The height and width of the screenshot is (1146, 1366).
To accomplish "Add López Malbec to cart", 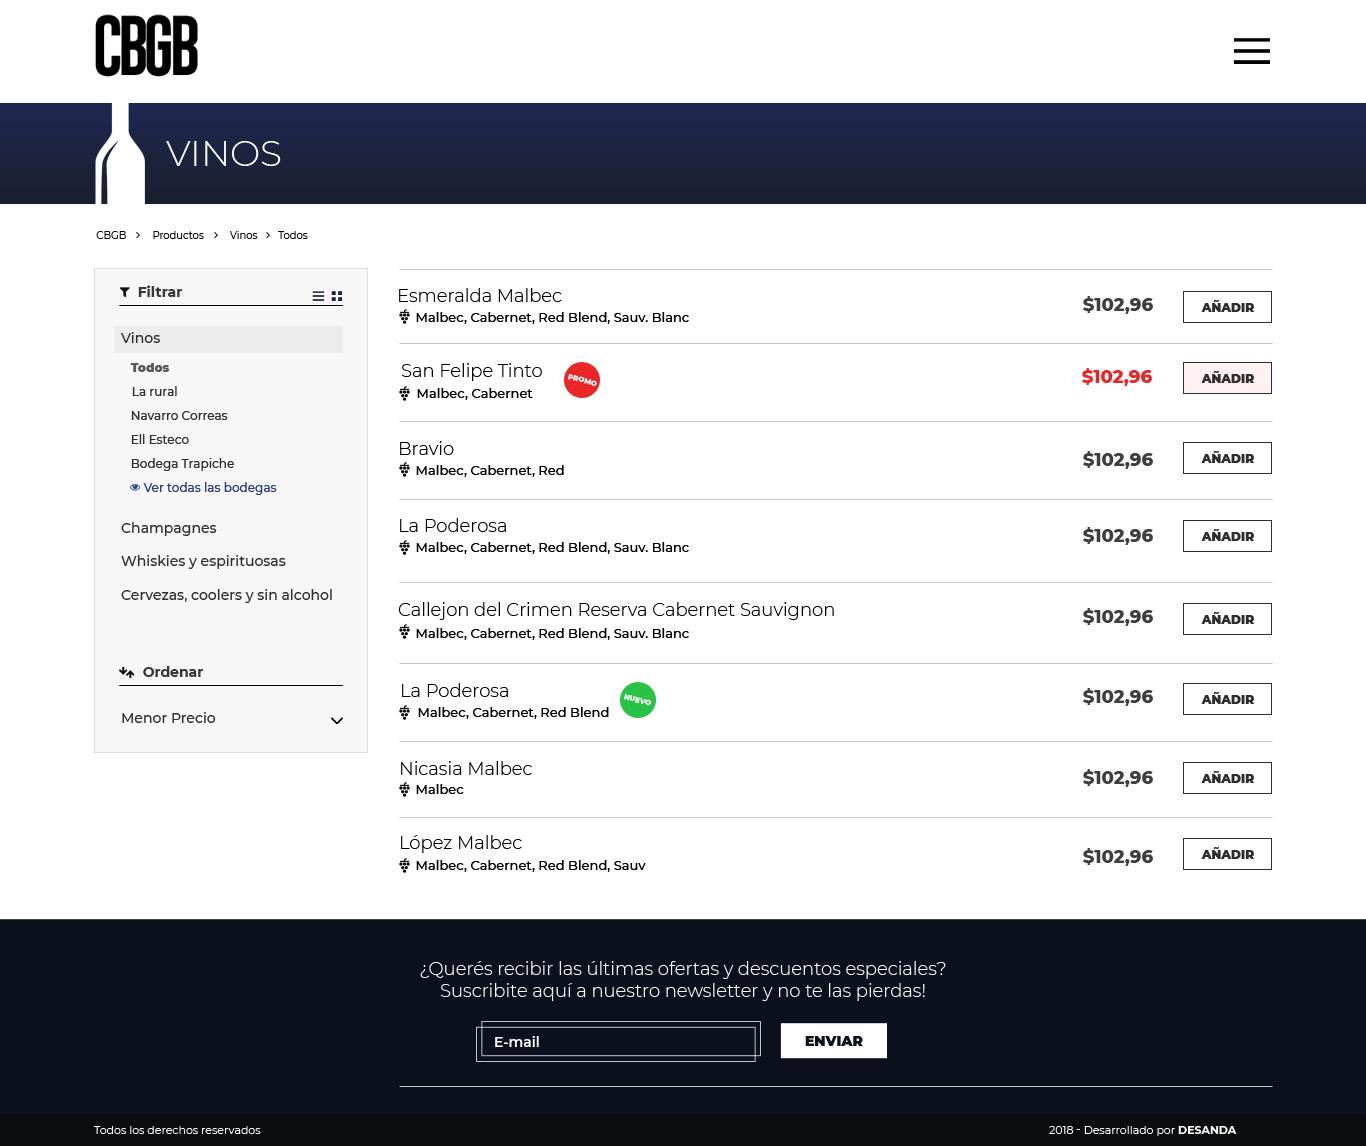I will (x=1227, y=854).
